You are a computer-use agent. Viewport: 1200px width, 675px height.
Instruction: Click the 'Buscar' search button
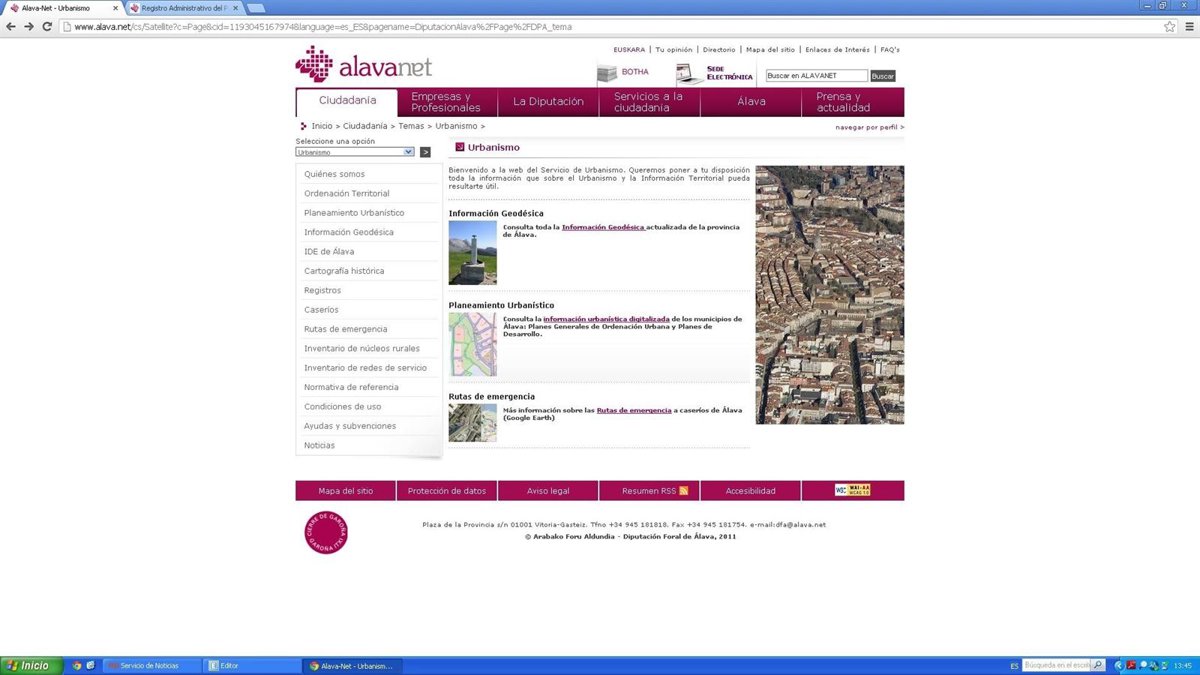[x=882, y=76]
